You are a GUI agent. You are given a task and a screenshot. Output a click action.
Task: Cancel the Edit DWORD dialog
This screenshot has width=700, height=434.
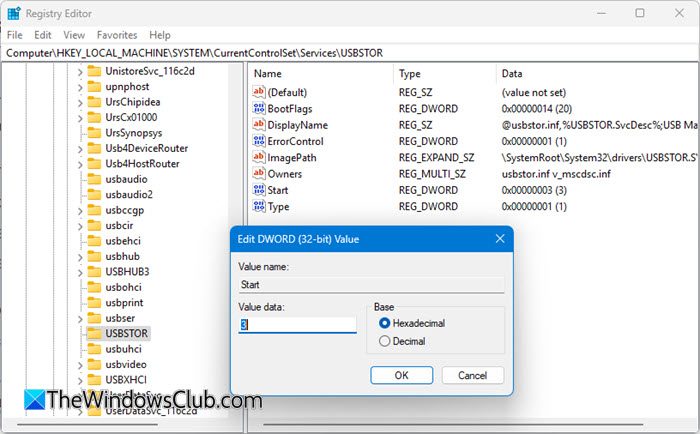[473, 375]
